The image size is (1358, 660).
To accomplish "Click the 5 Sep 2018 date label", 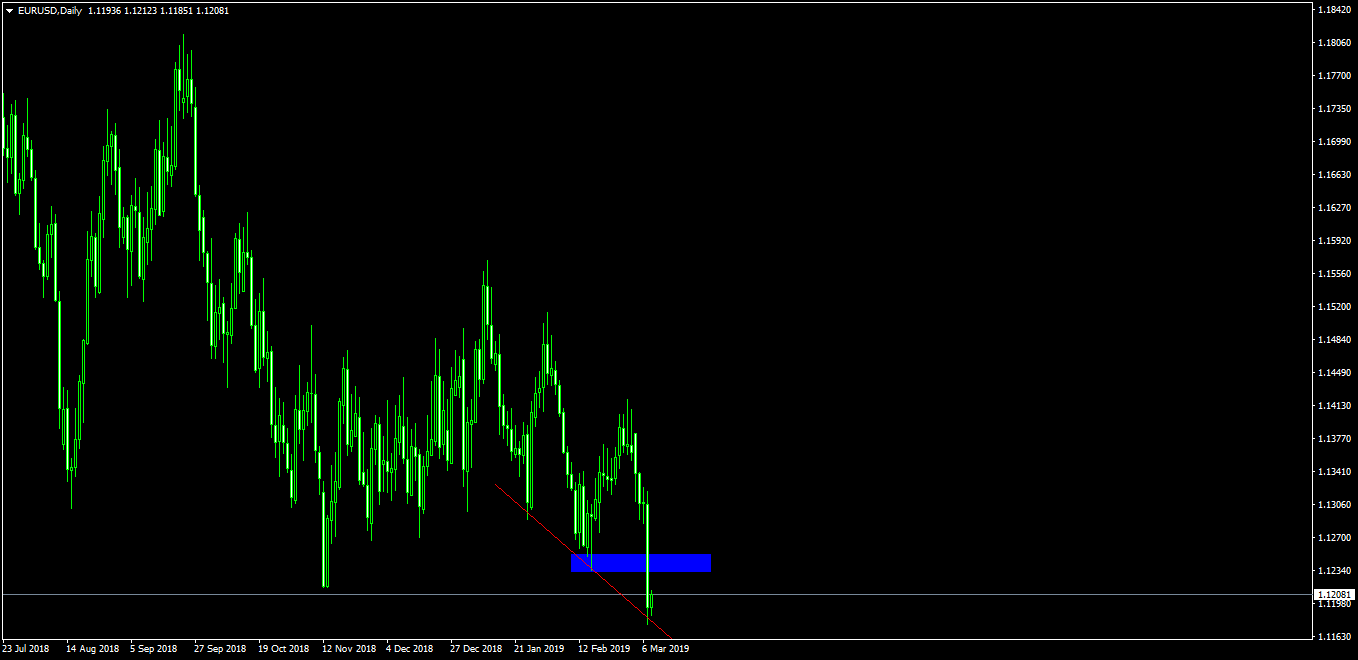I will tap(153, 648).
